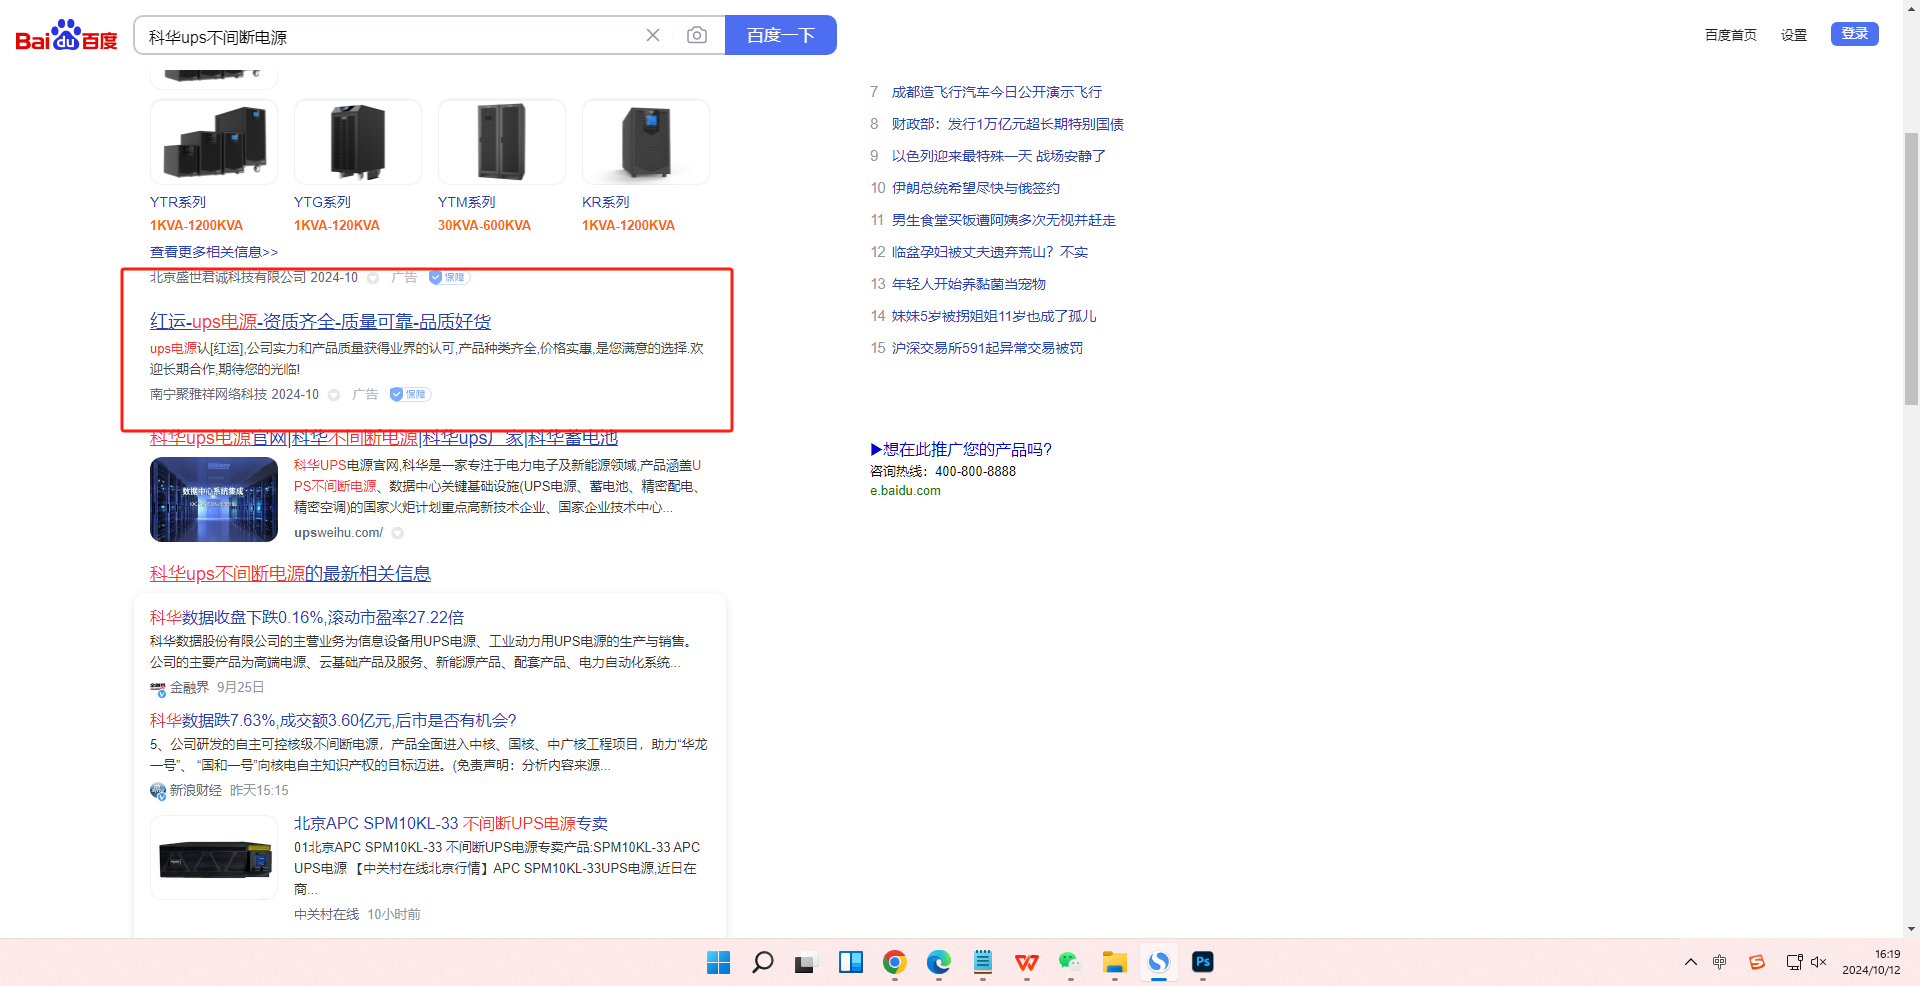Toggle the muted volume icon in tray

[1818, 962]
